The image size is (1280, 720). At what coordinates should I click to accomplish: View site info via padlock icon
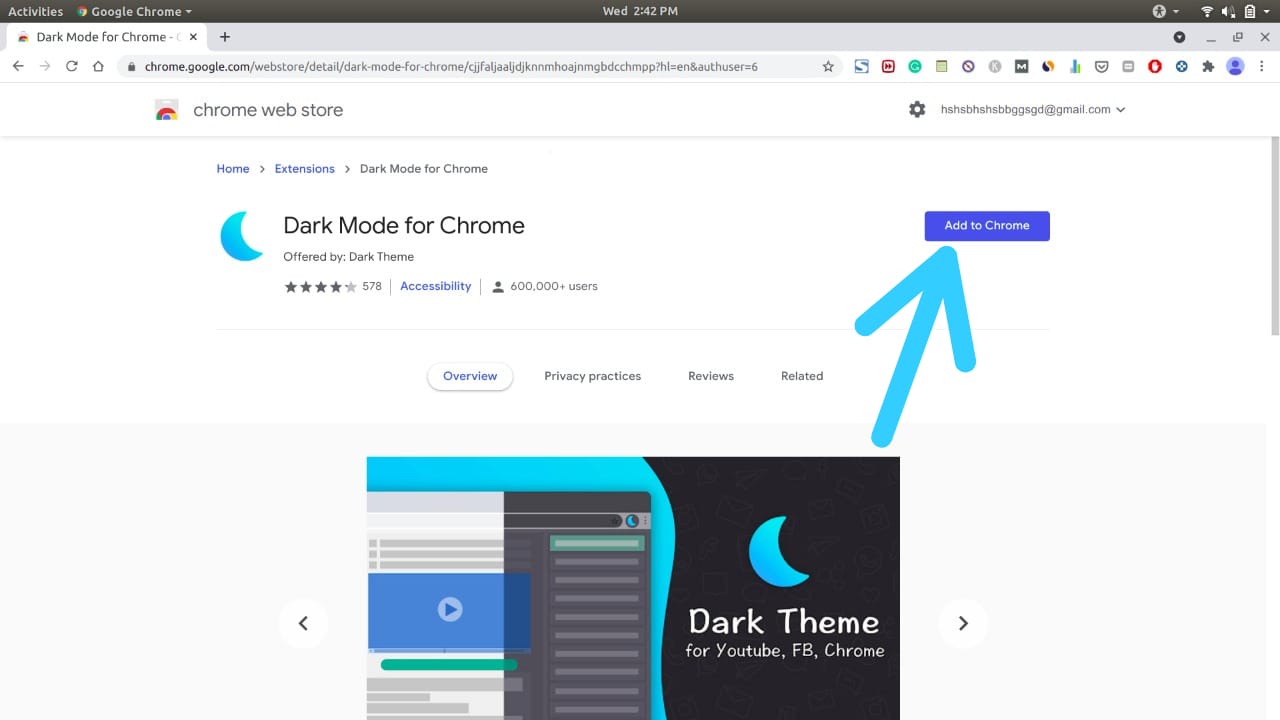coord(130,67)
